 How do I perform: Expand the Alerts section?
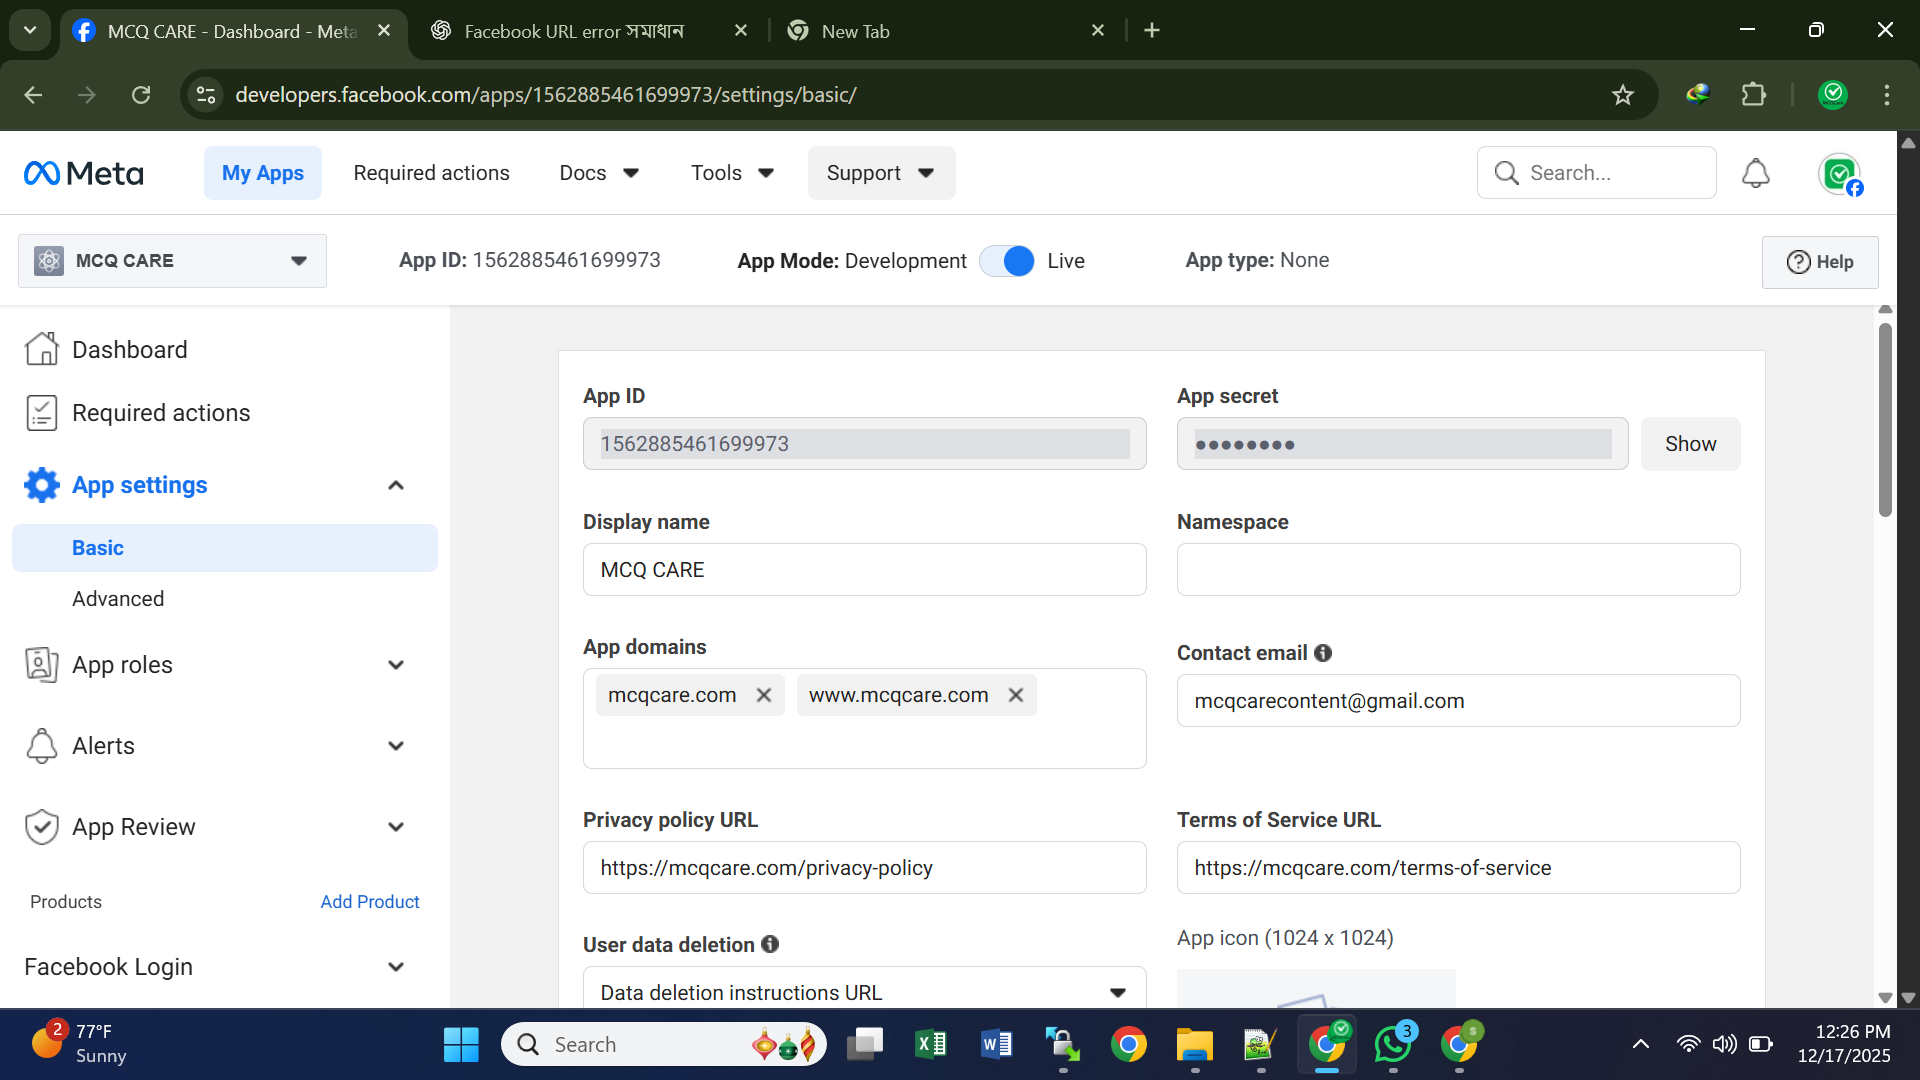click(x=396, y=746)
